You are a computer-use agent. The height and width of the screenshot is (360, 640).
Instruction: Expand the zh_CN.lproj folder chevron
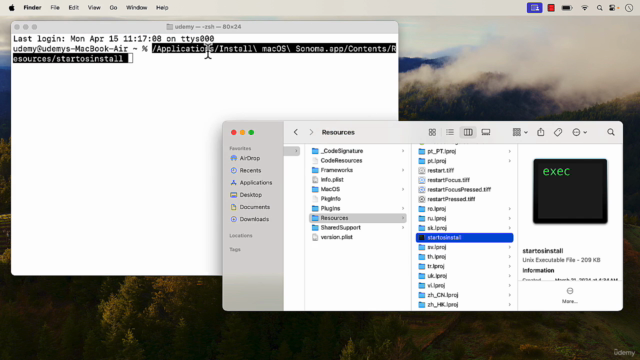coord(509,295)
